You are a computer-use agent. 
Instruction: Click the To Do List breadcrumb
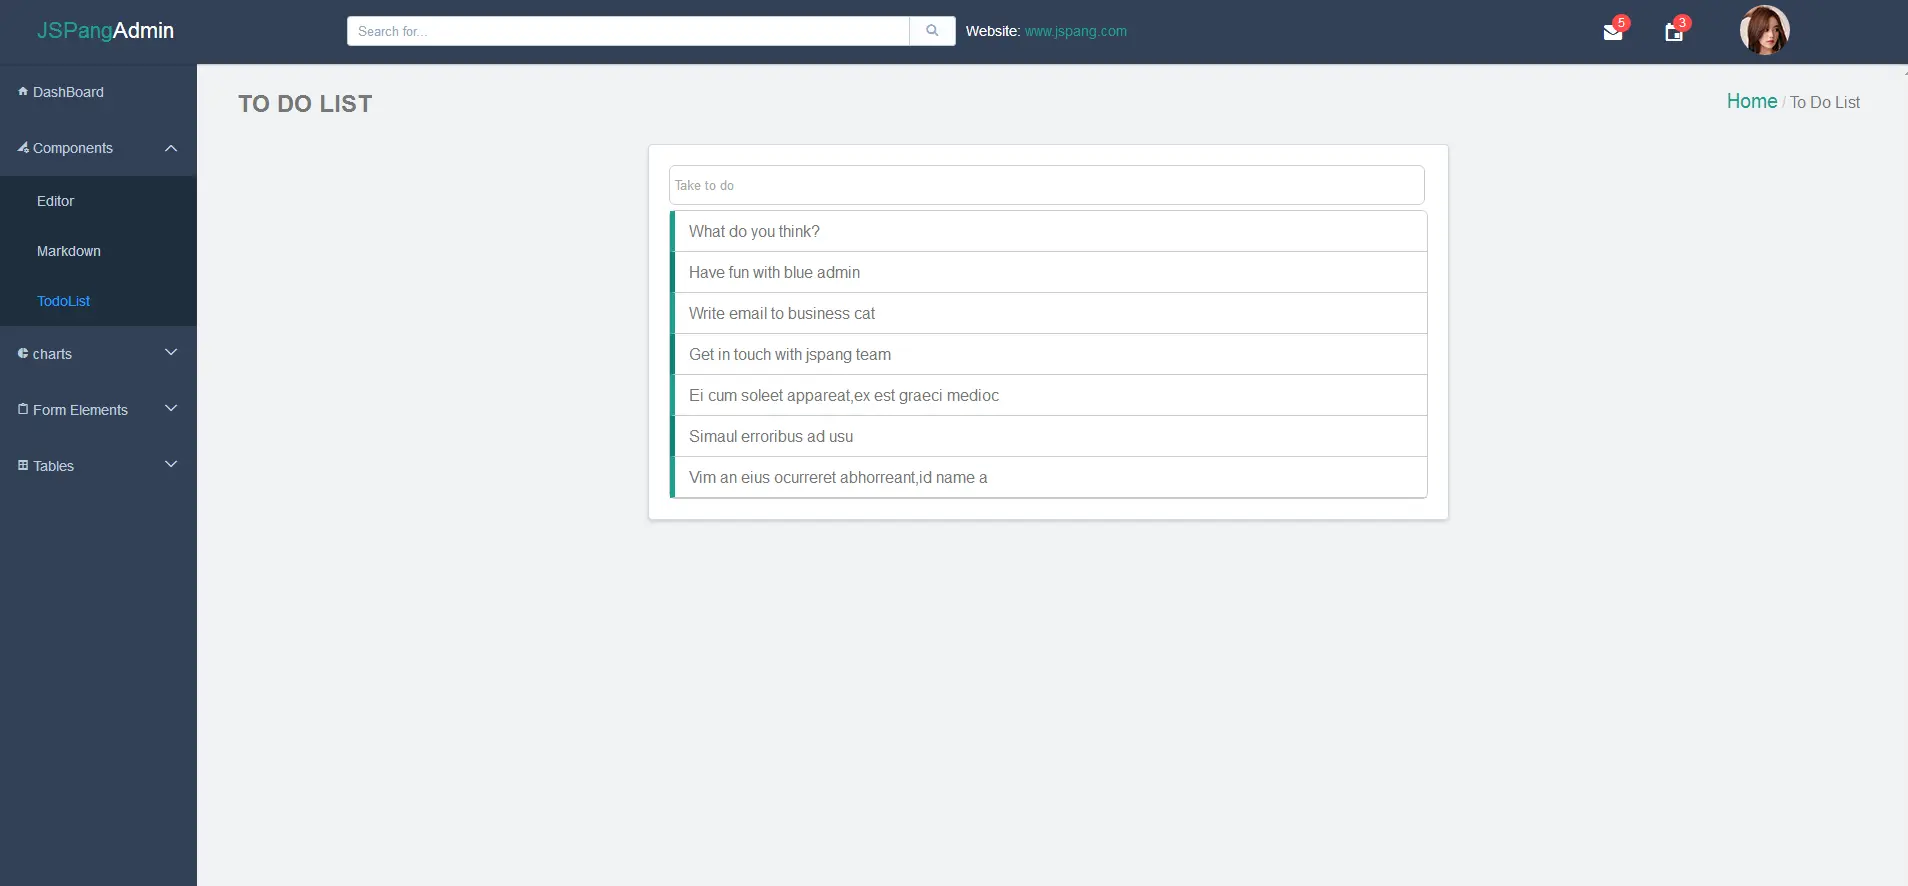tap(1824, 102)
